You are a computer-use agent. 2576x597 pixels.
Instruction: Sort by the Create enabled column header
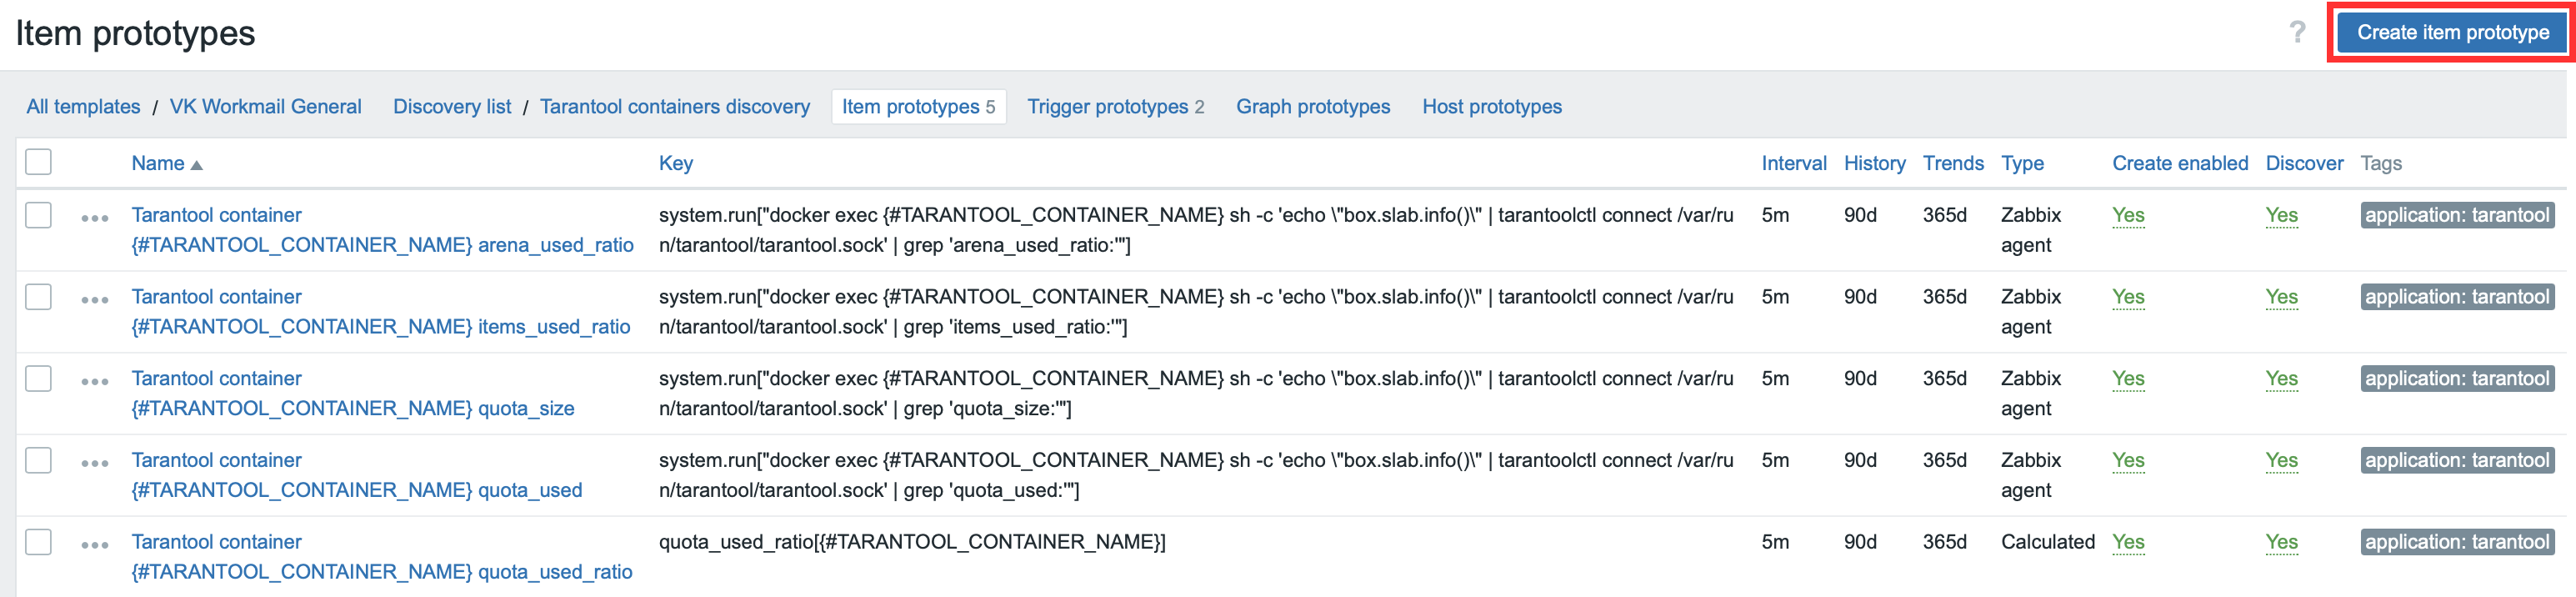(x=2179, y=164)
